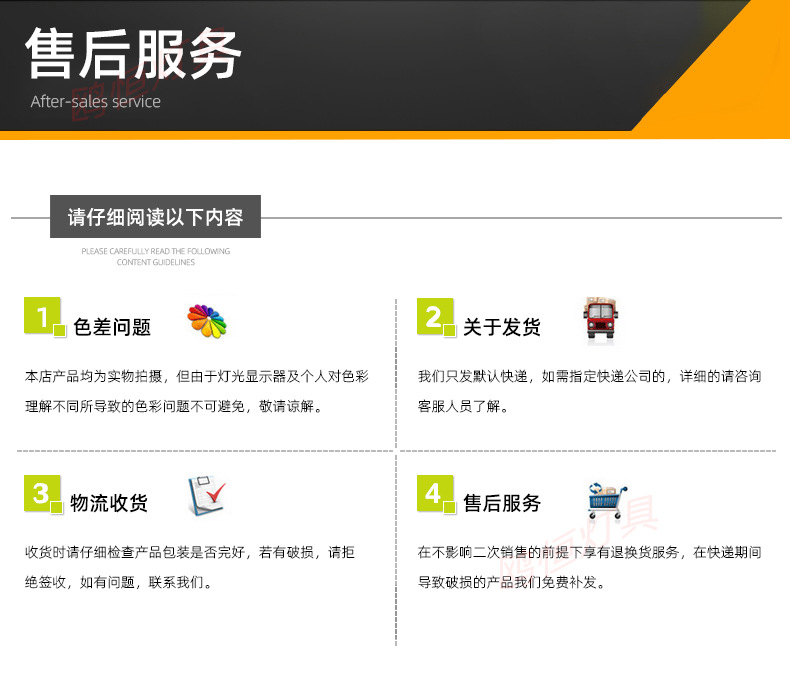
Task: Click the shopping cart icon
Action: [x=607, y=499]
